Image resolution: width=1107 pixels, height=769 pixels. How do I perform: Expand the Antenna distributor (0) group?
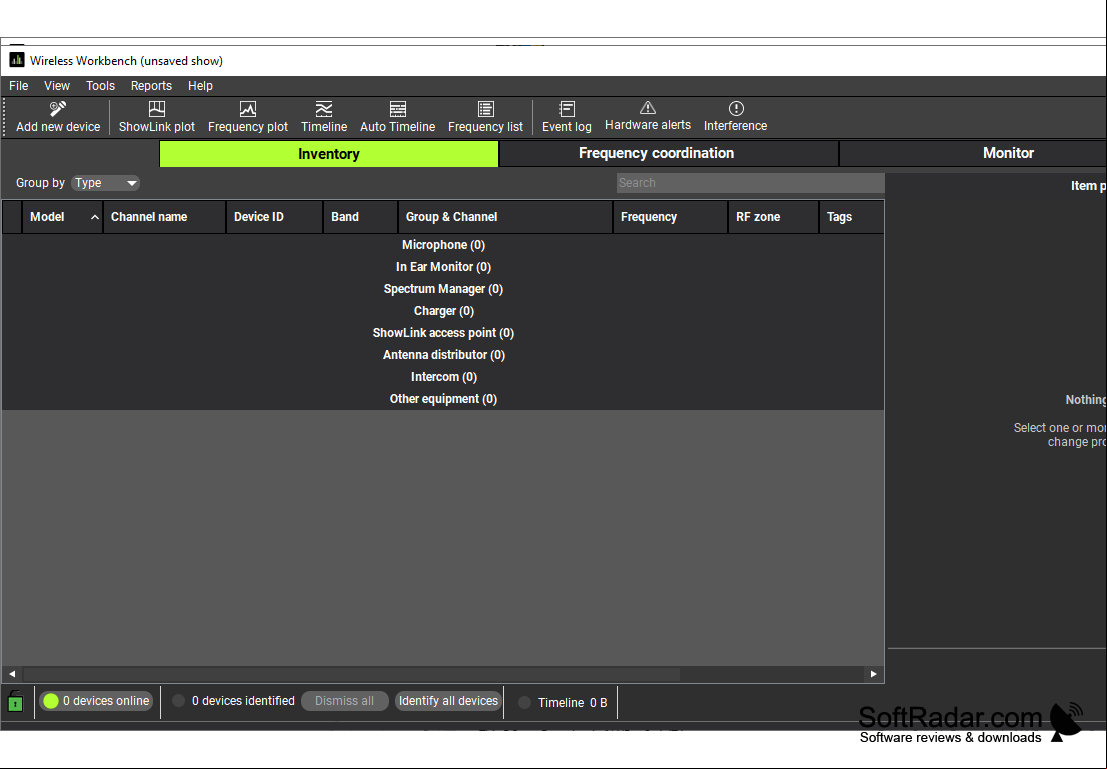click(443, 354)
